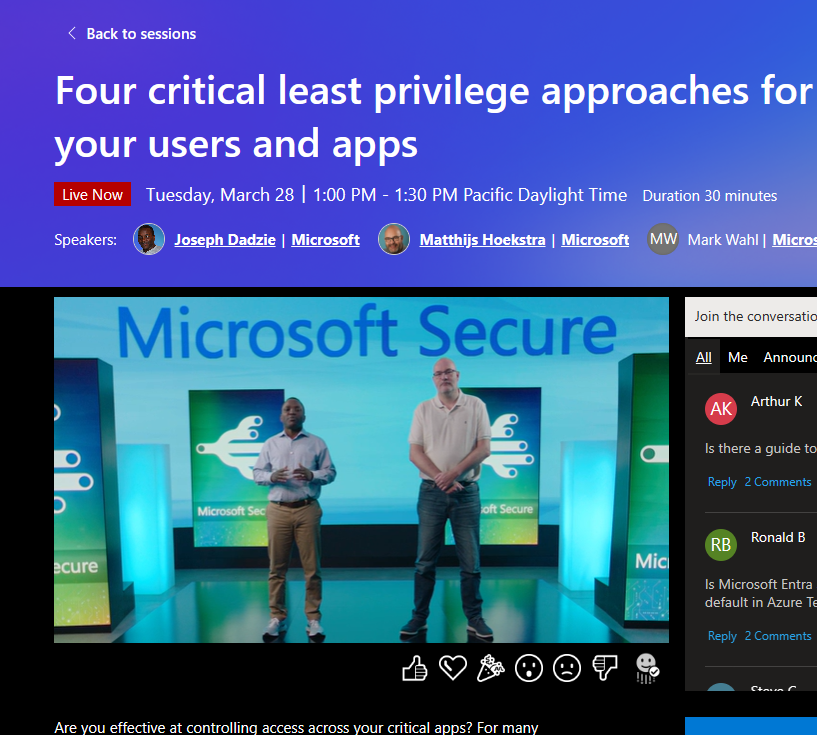Click Matthijs Hoekstra's avatar photo
Viewport: 817px width, 735px height.
click(x=394, y=239)
